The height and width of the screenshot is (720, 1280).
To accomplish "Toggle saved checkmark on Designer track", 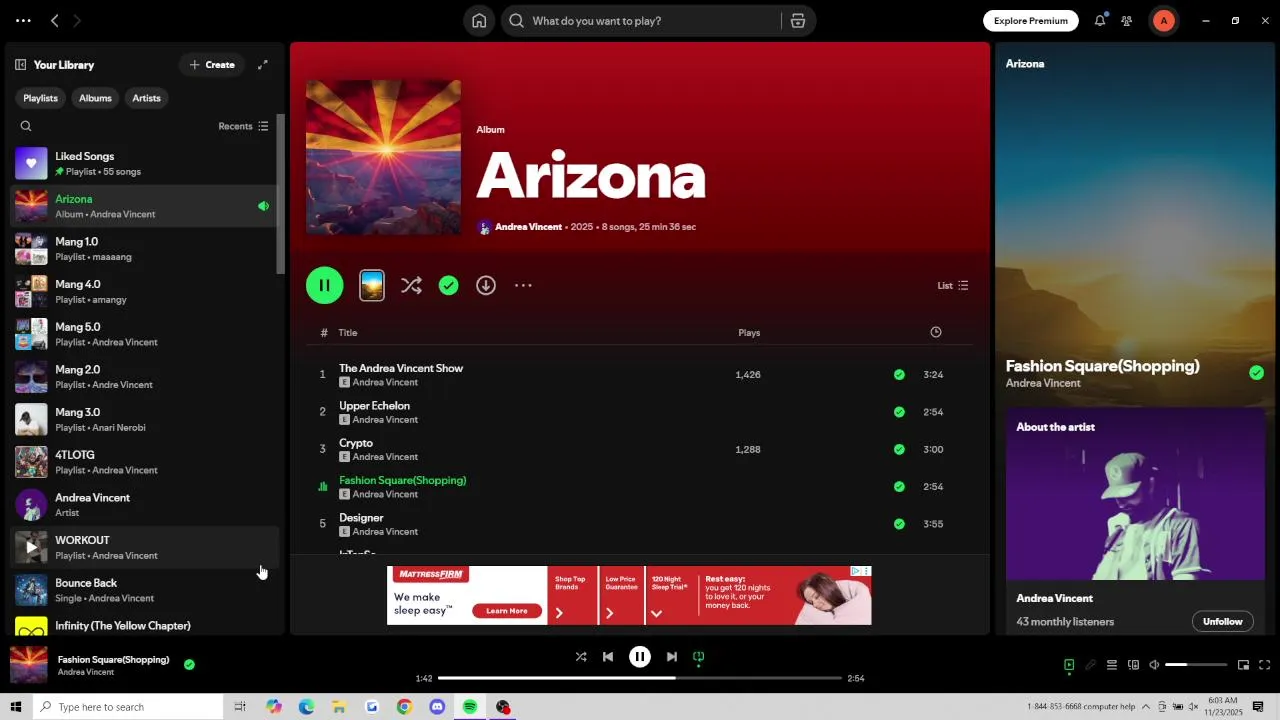I will point(899,524).
